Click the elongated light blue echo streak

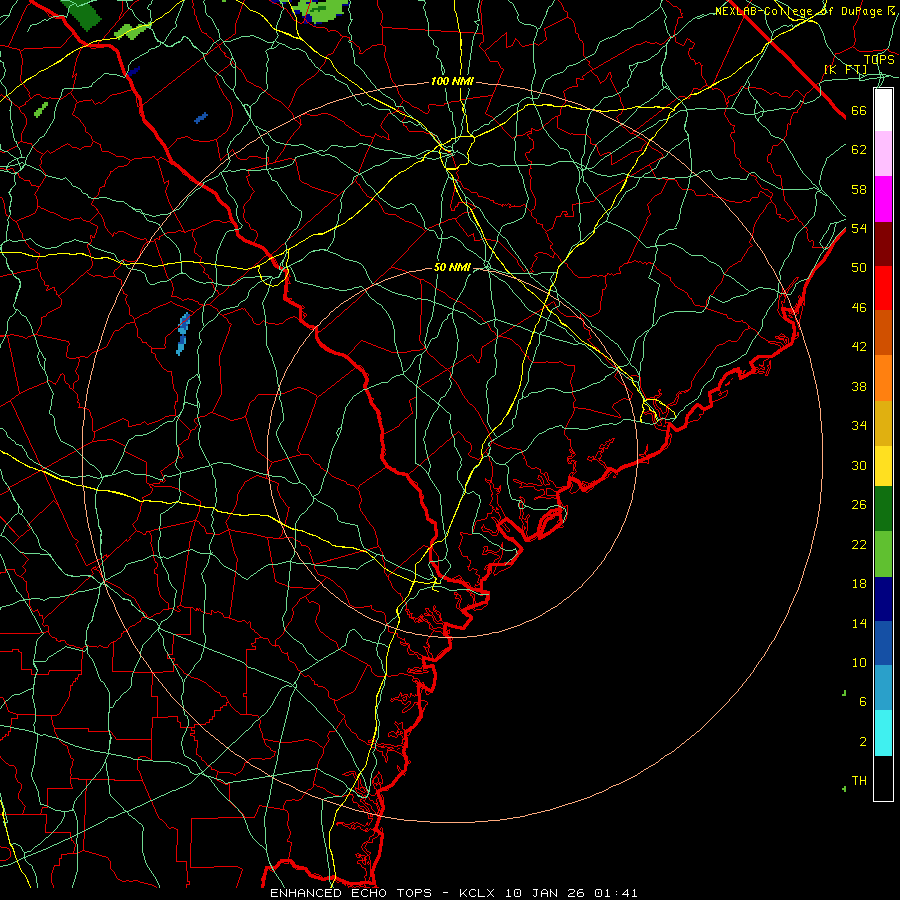183,334
